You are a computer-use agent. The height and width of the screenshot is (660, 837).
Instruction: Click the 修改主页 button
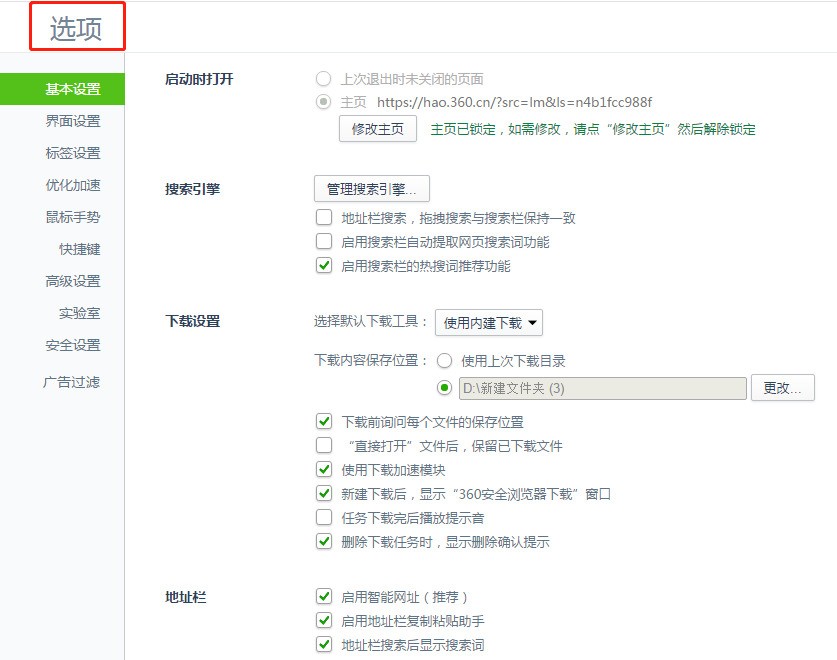click(378, 129)
